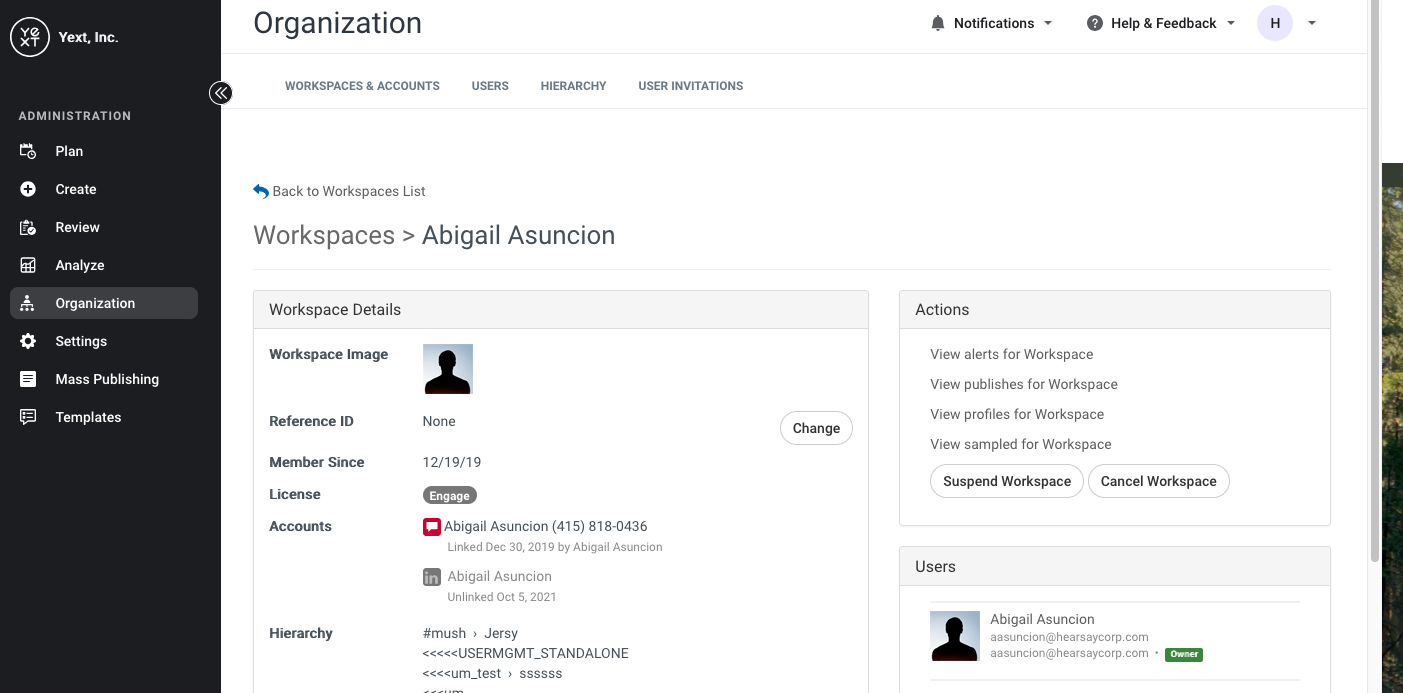The height and width of the screenshot is (693, 1403).
Task: Expand the Help & Feedback dropdown
Action: coord(1231,23)
